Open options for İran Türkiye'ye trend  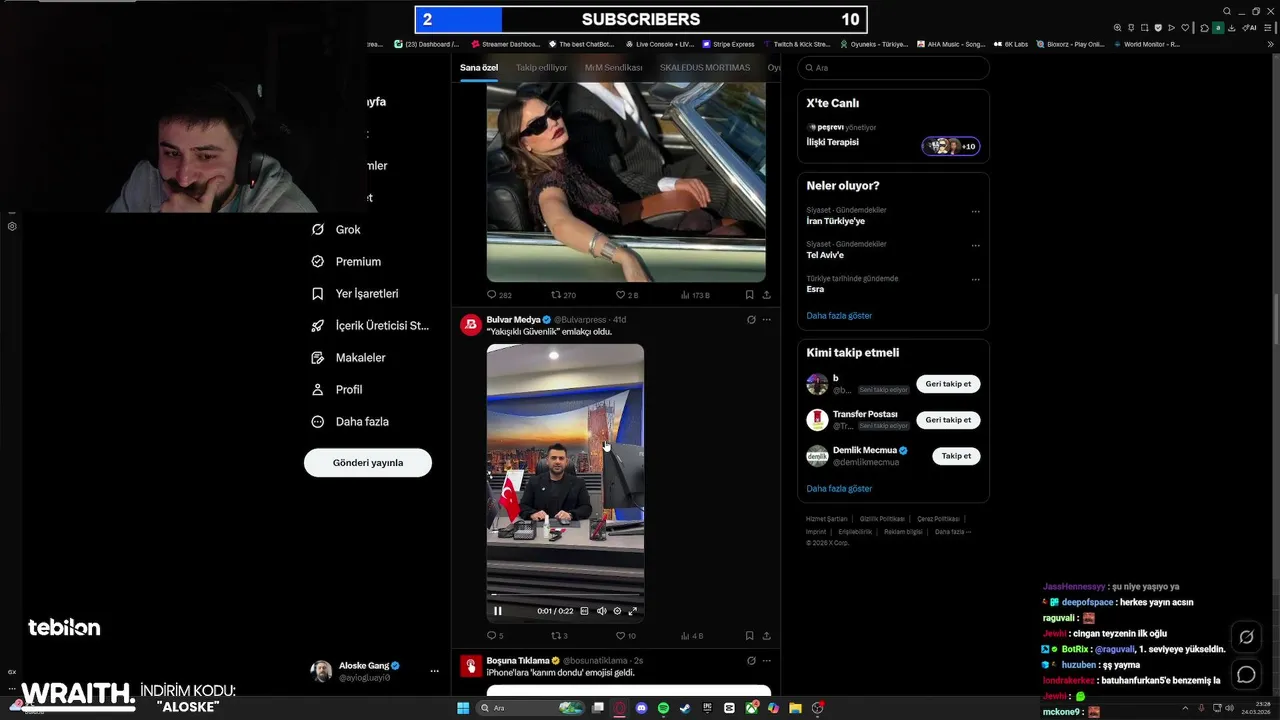point(976,212)
